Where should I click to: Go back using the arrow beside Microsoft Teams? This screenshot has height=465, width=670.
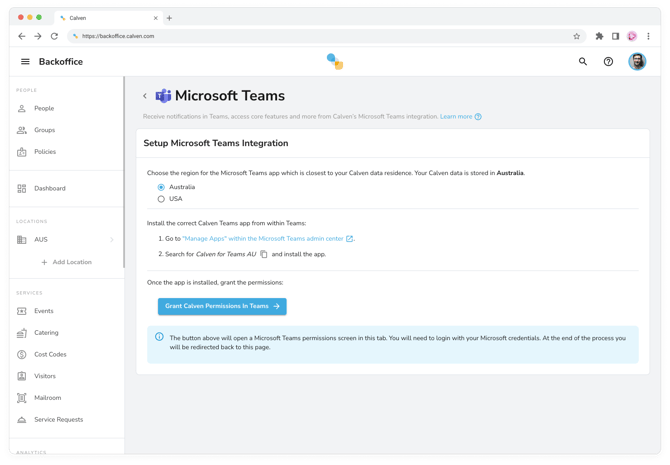145,97
